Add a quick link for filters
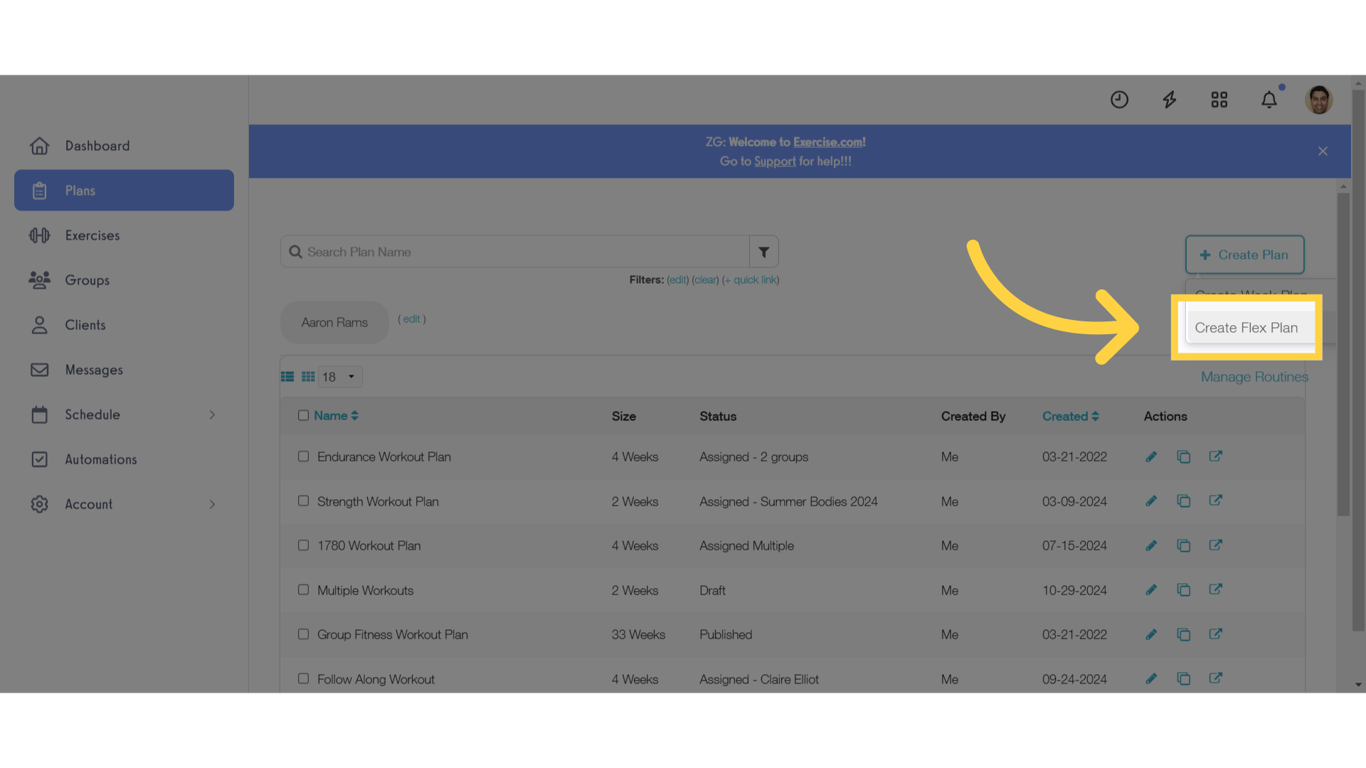Screen dimensions: 1366x768 (x=751, y=280)
